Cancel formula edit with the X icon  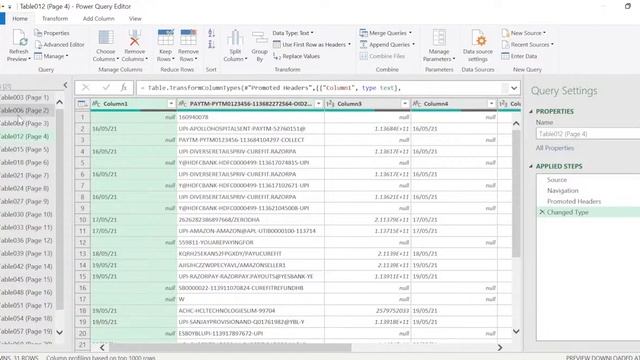coord(85,87)
